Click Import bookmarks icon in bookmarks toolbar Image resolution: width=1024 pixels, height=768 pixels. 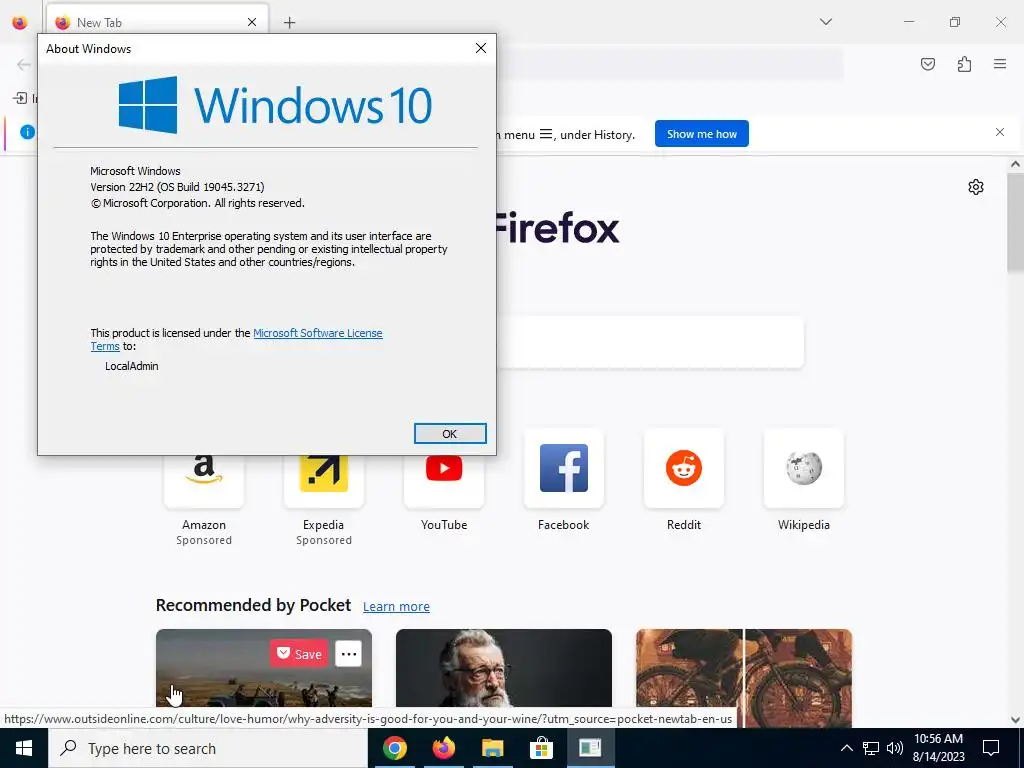[x=20, y=99]
